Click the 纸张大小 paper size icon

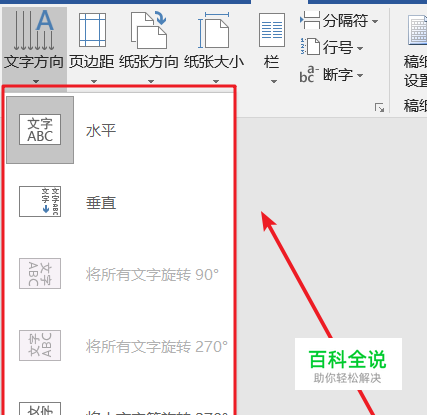(x=214, y=30)
